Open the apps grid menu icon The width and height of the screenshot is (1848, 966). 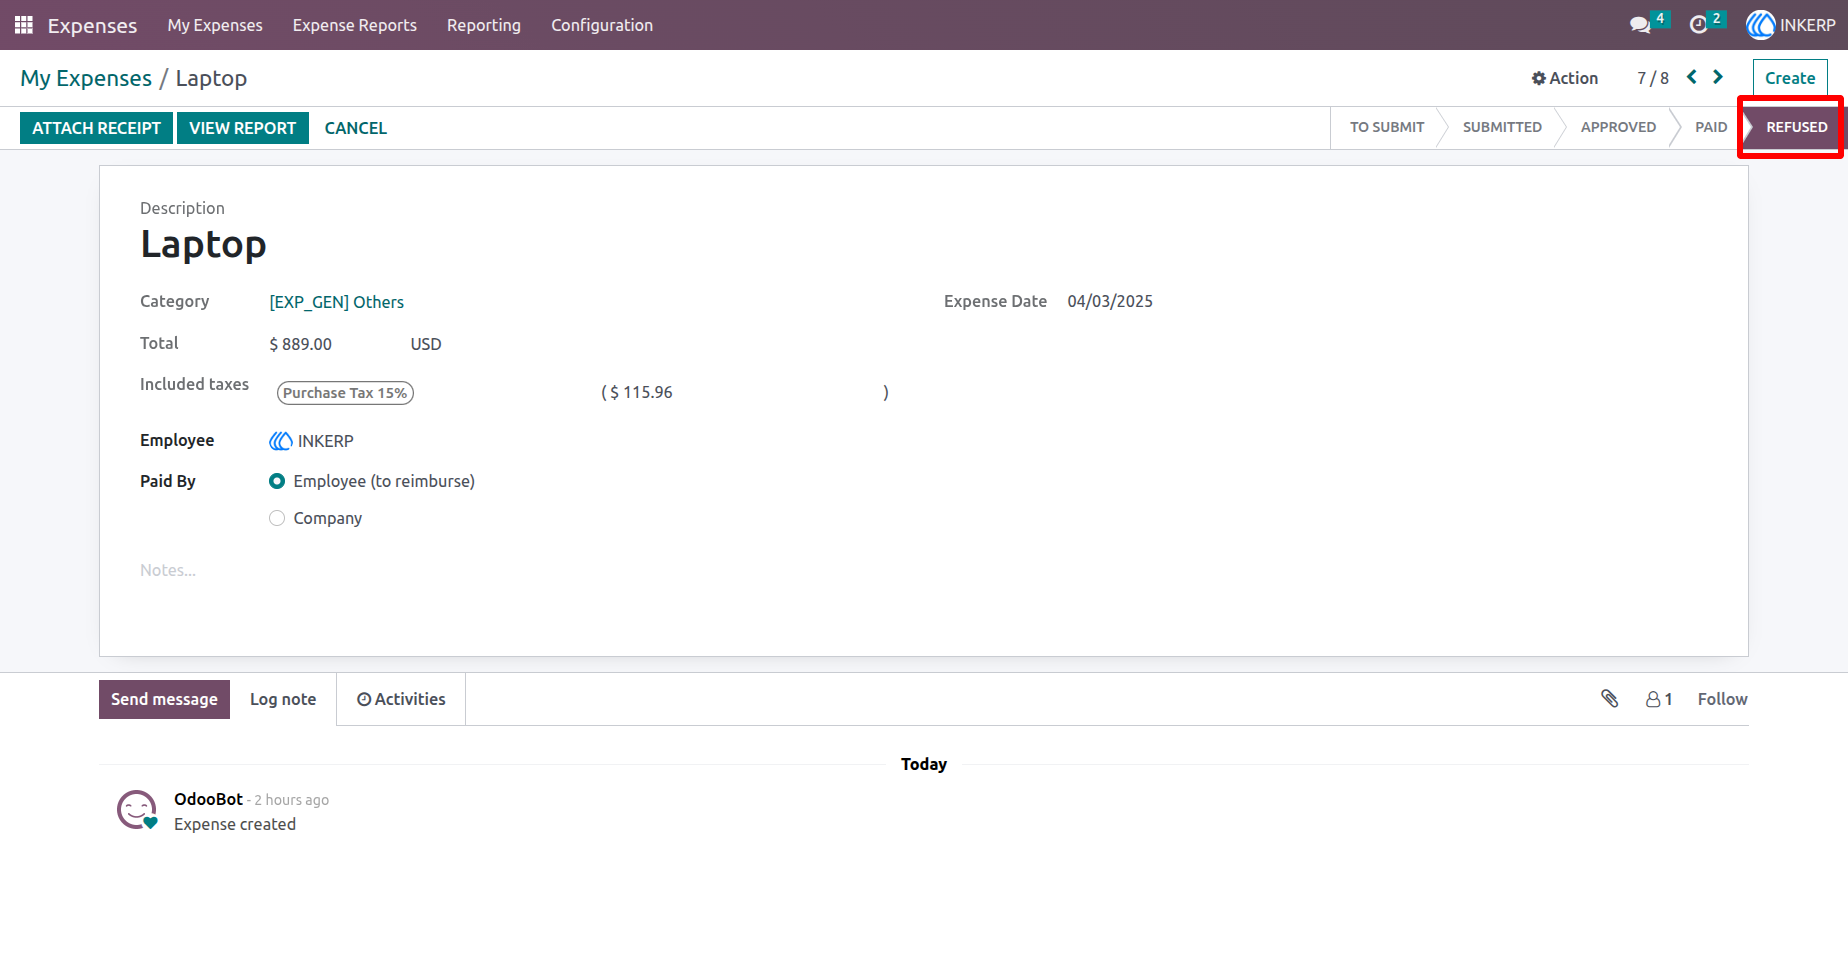click(24, 25)
